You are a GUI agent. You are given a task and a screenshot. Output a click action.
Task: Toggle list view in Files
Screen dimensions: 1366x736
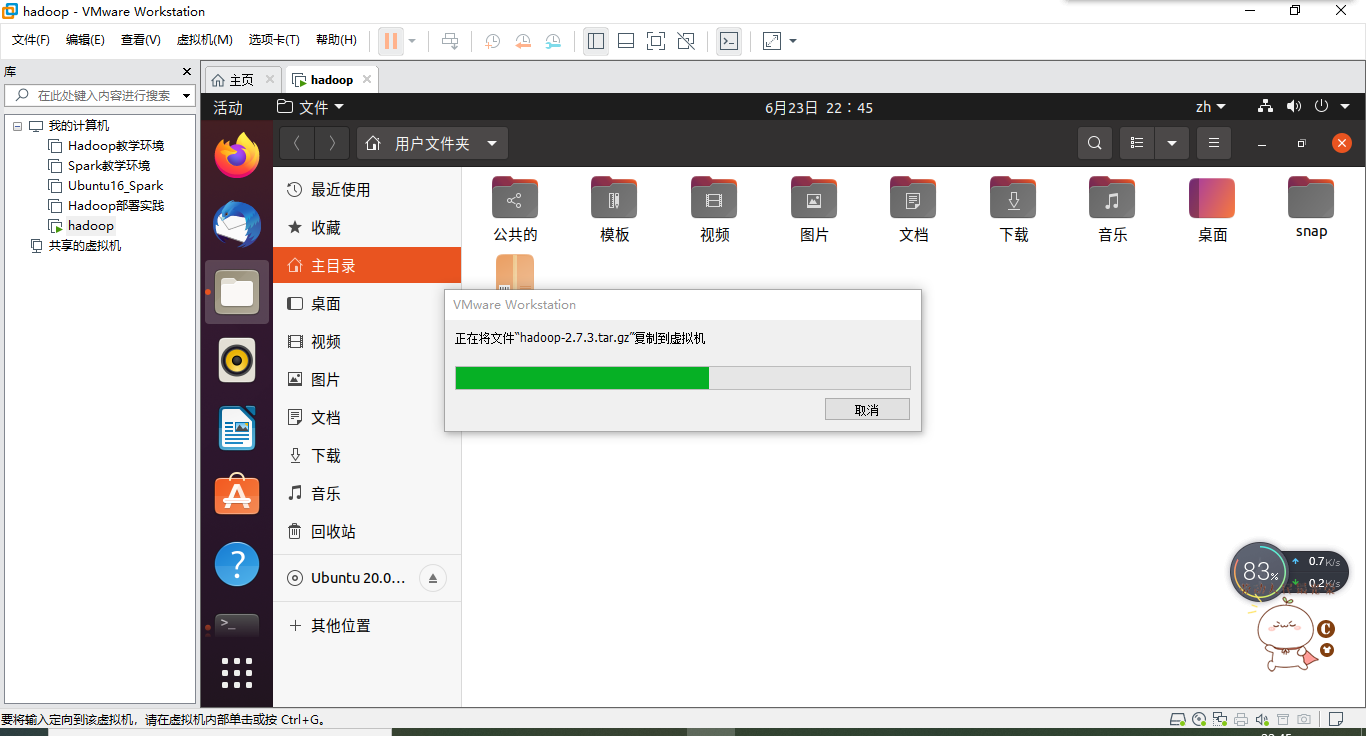(1137, 143)
